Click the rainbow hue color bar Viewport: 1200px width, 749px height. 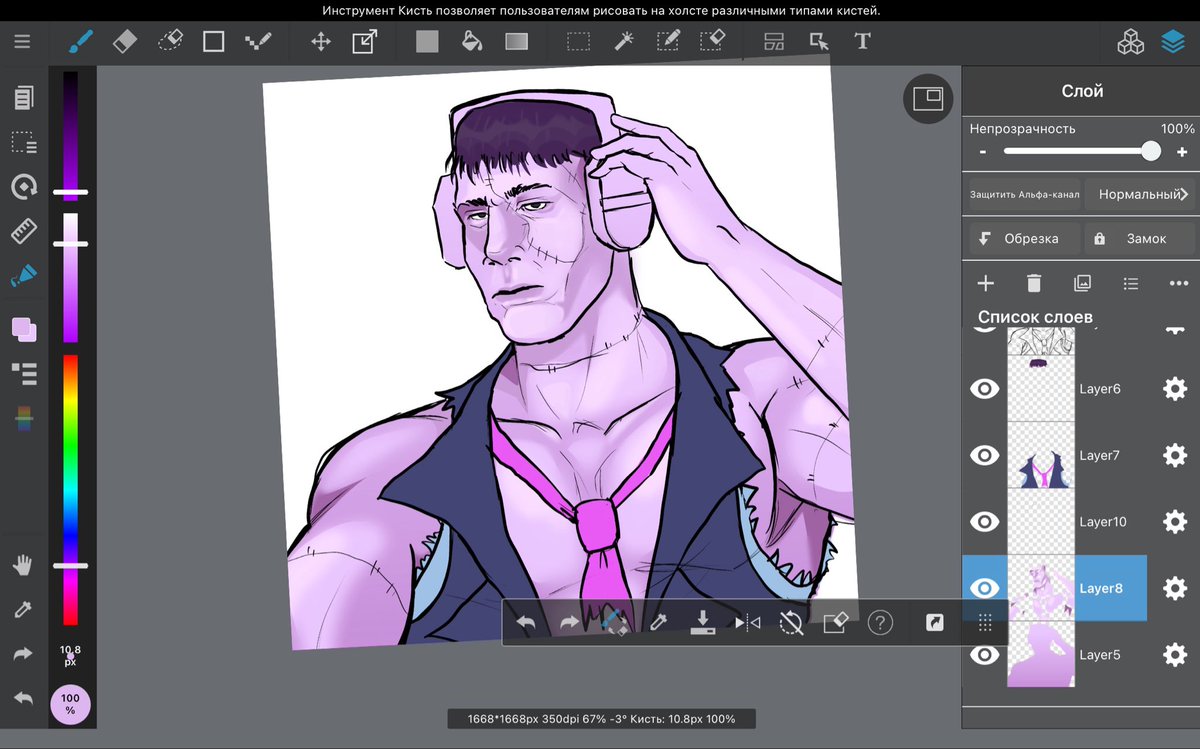coord(71,490)
